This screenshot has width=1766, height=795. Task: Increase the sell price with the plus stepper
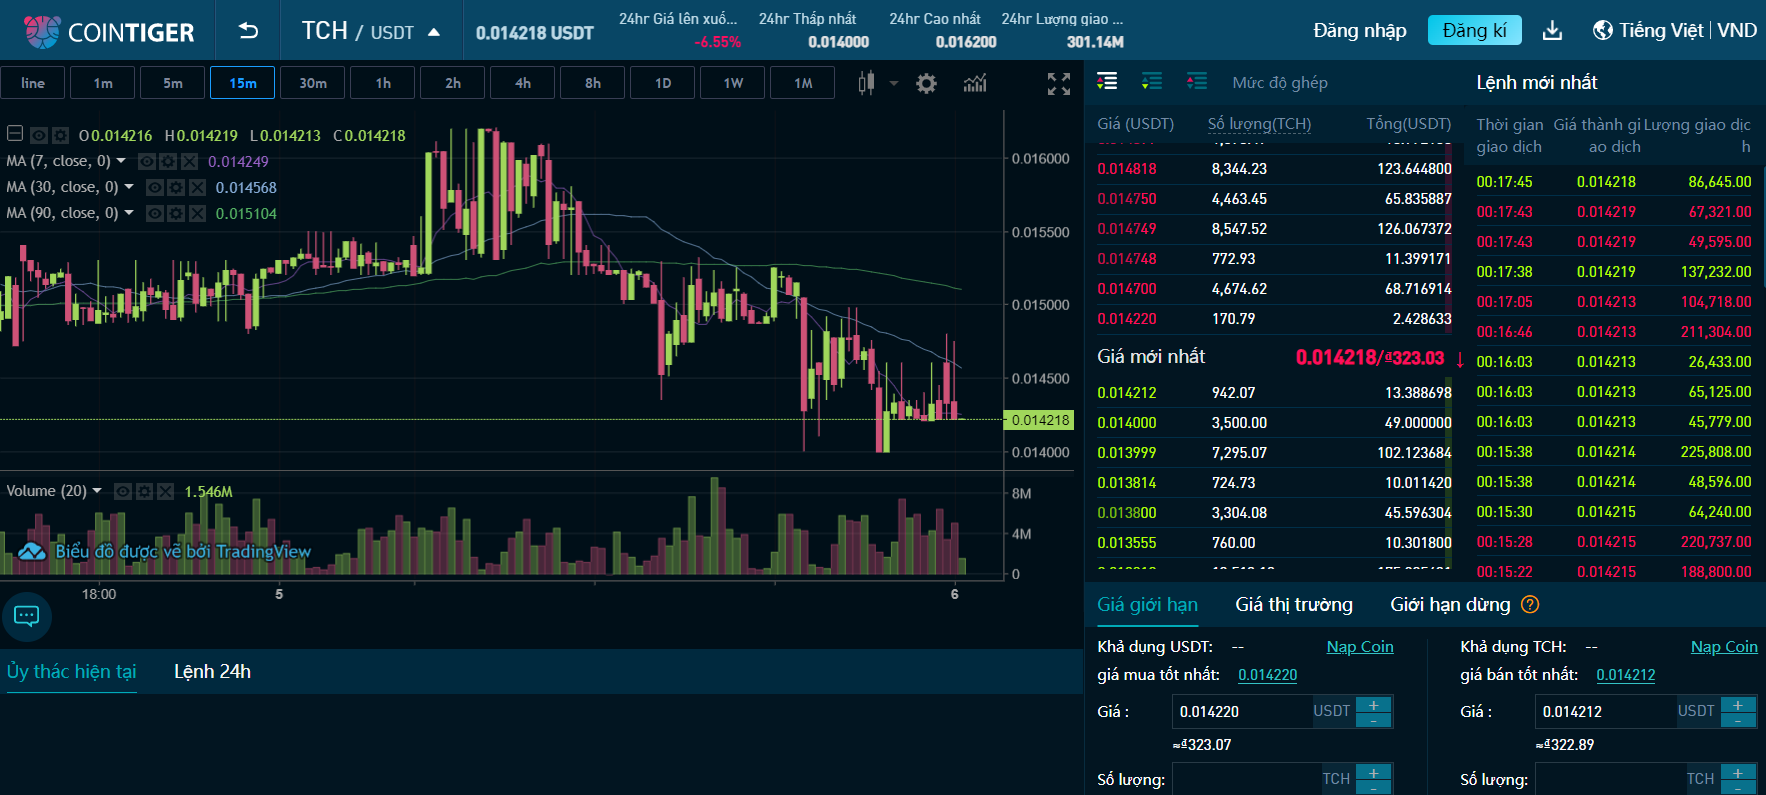point(1738,705)
